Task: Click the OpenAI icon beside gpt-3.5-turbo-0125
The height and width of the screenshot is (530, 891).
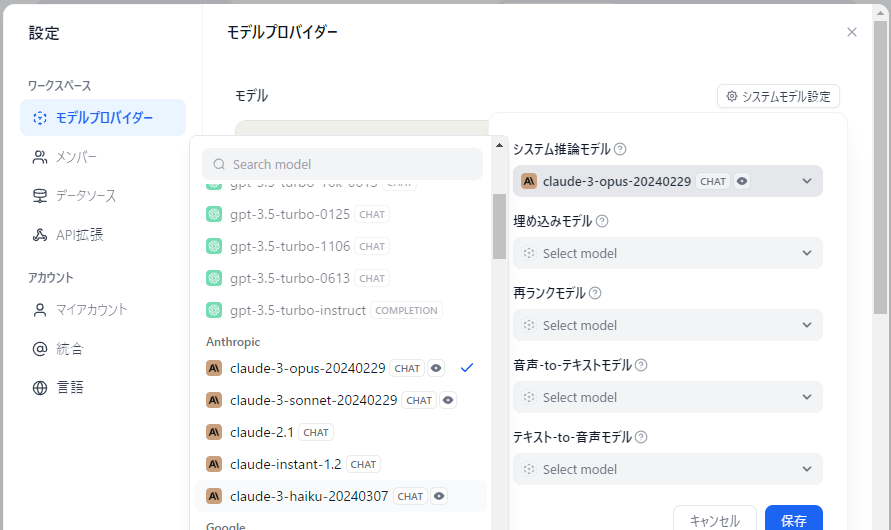Action: click(x=214, y=214)
